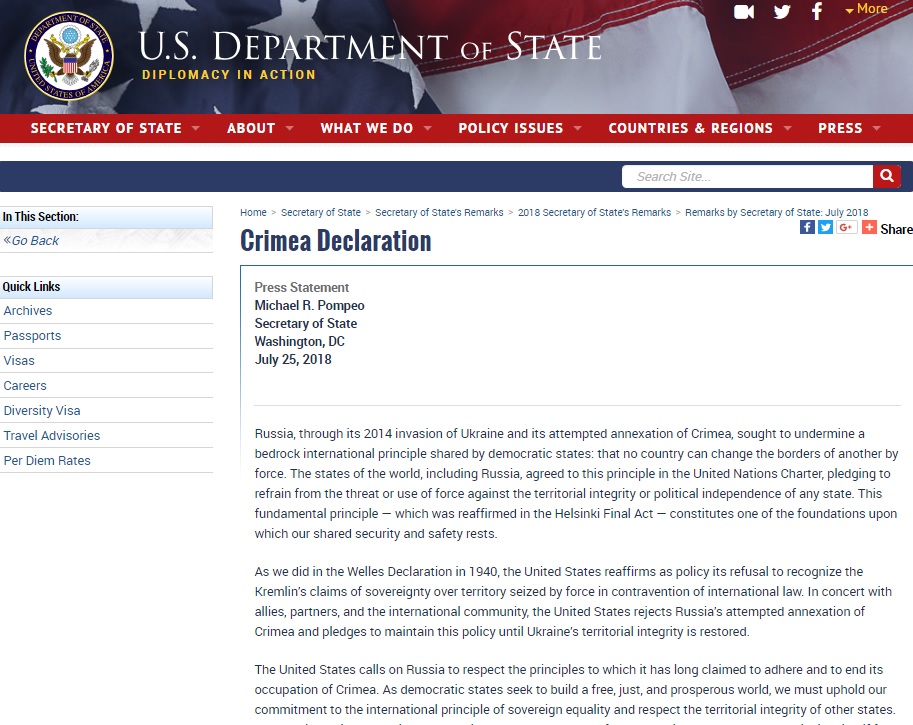913x725 pixels.
Task: Click the Crimea Declaration heading
Action: click(336, 241)
